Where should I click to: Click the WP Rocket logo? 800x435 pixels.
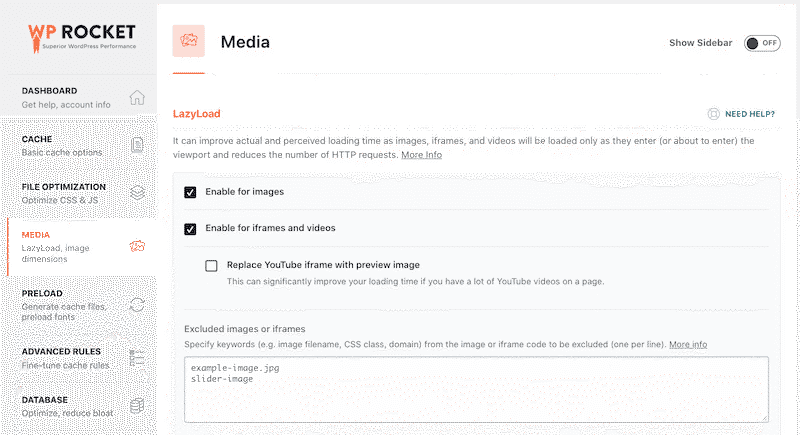[82, 38]
